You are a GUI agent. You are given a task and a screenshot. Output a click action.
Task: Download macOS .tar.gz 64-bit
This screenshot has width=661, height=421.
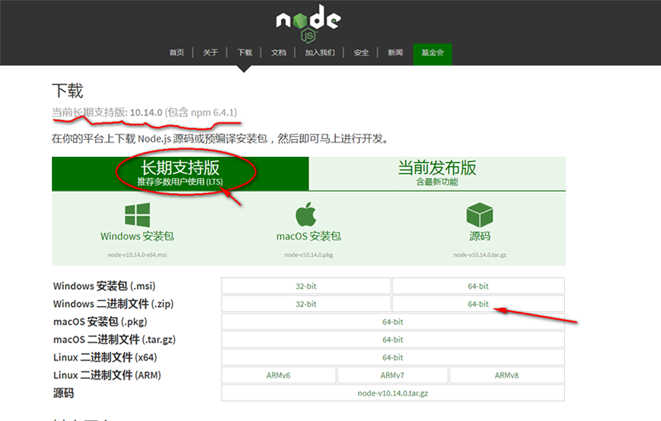coord(393,340)
